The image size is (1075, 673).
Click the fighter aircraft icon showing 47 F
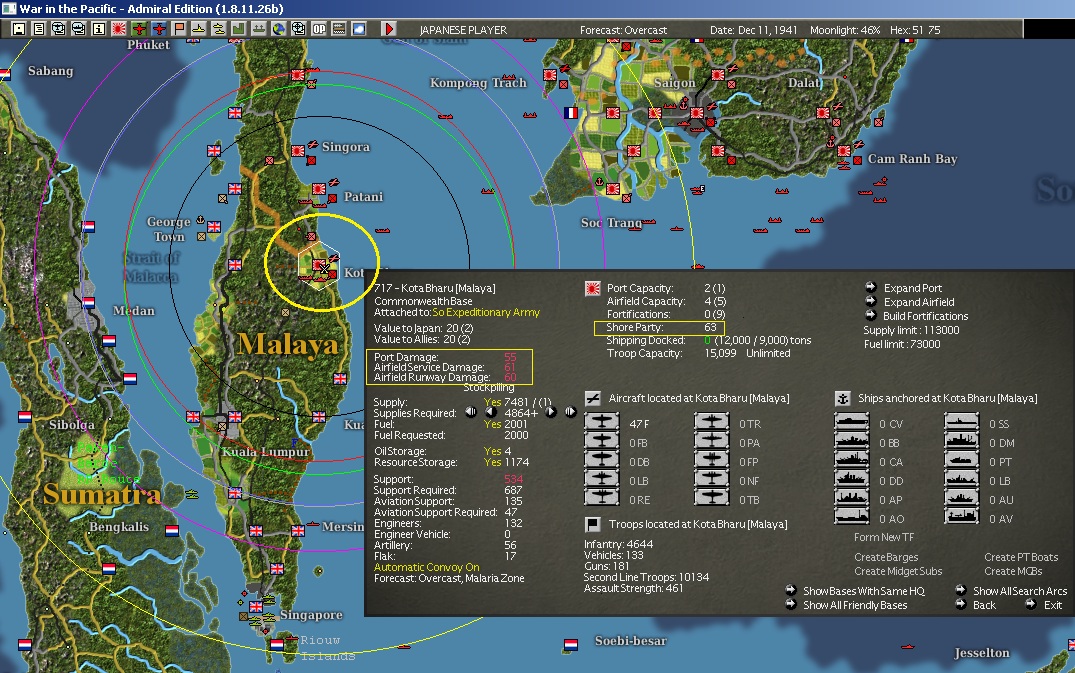click(601, 423)
